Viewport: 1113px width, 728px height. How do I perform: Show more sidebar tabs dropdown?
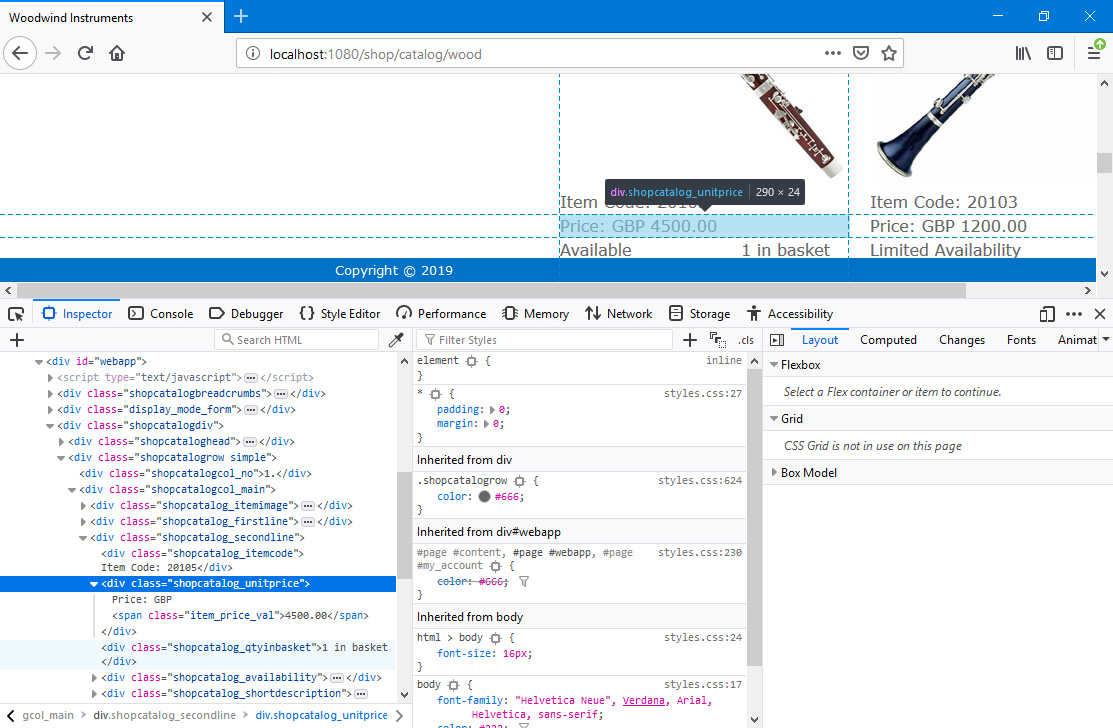(1105, 339)
